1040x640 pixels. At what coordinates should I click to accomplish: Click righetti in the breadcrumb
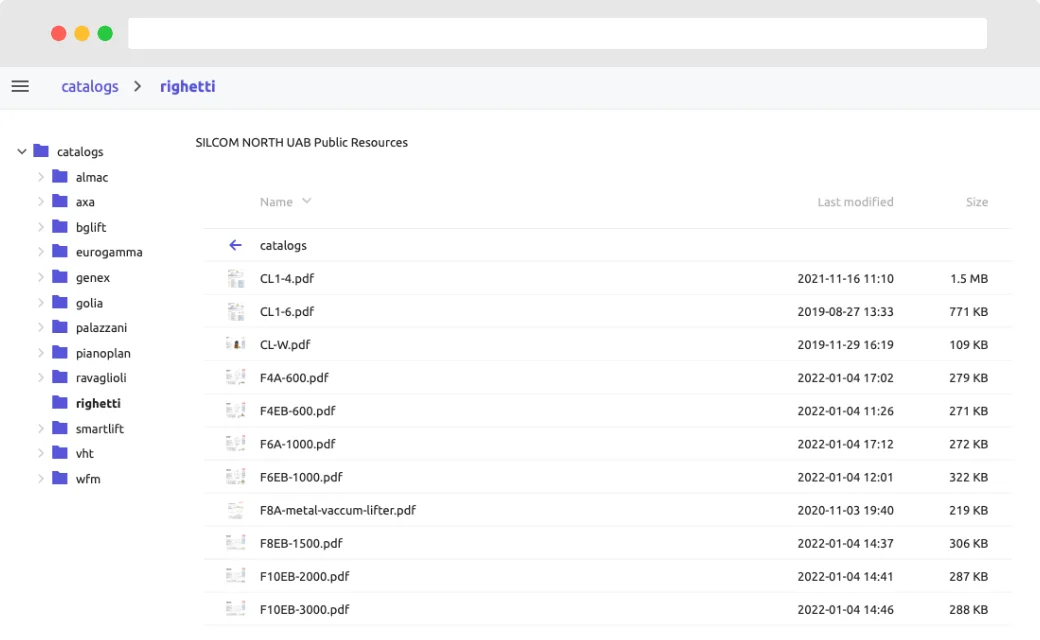click(x=187, y=87)
